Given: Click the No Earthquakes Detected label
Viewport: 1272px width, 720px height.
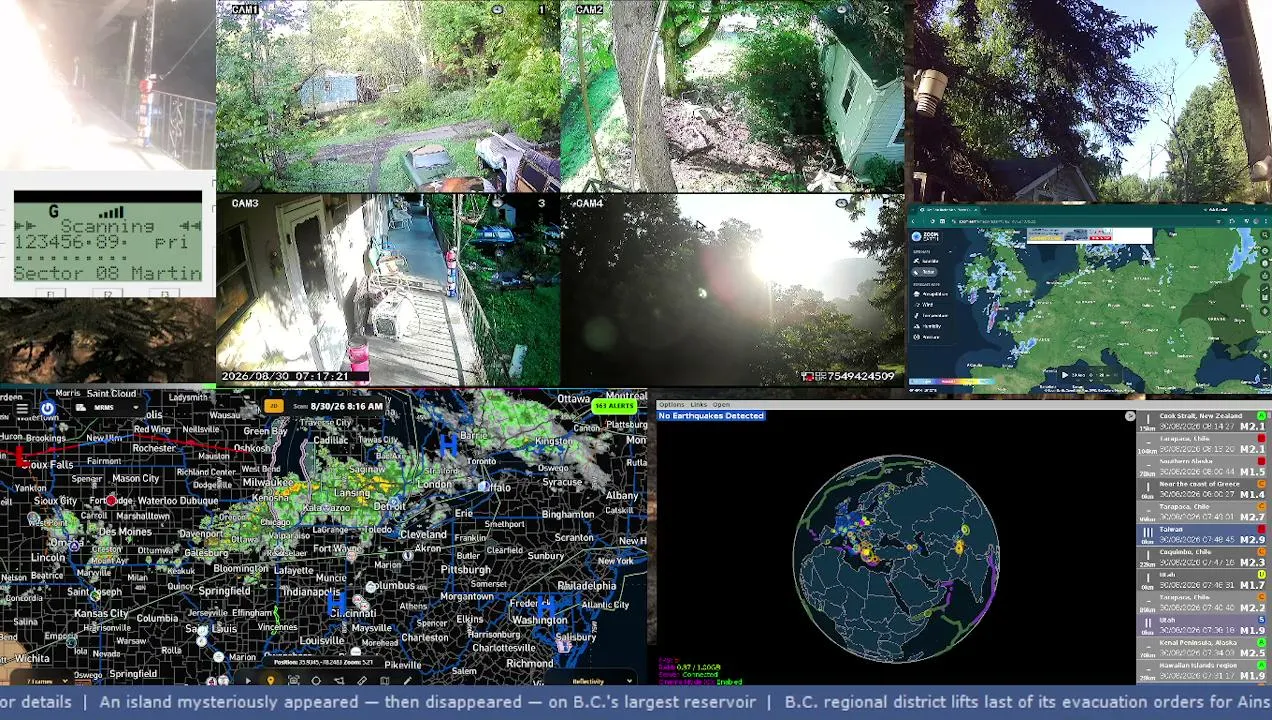Looking at the screenshot, I should [x=711, y=416].
